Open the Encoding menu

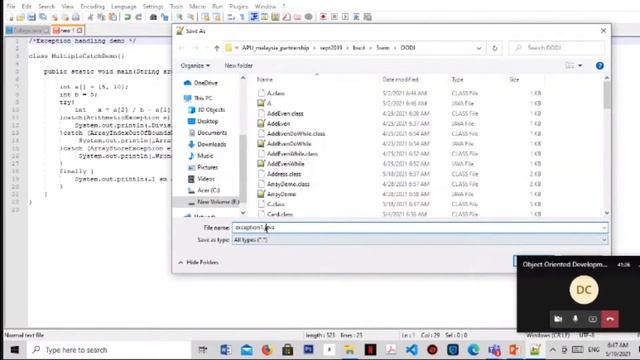coord(92,7)
